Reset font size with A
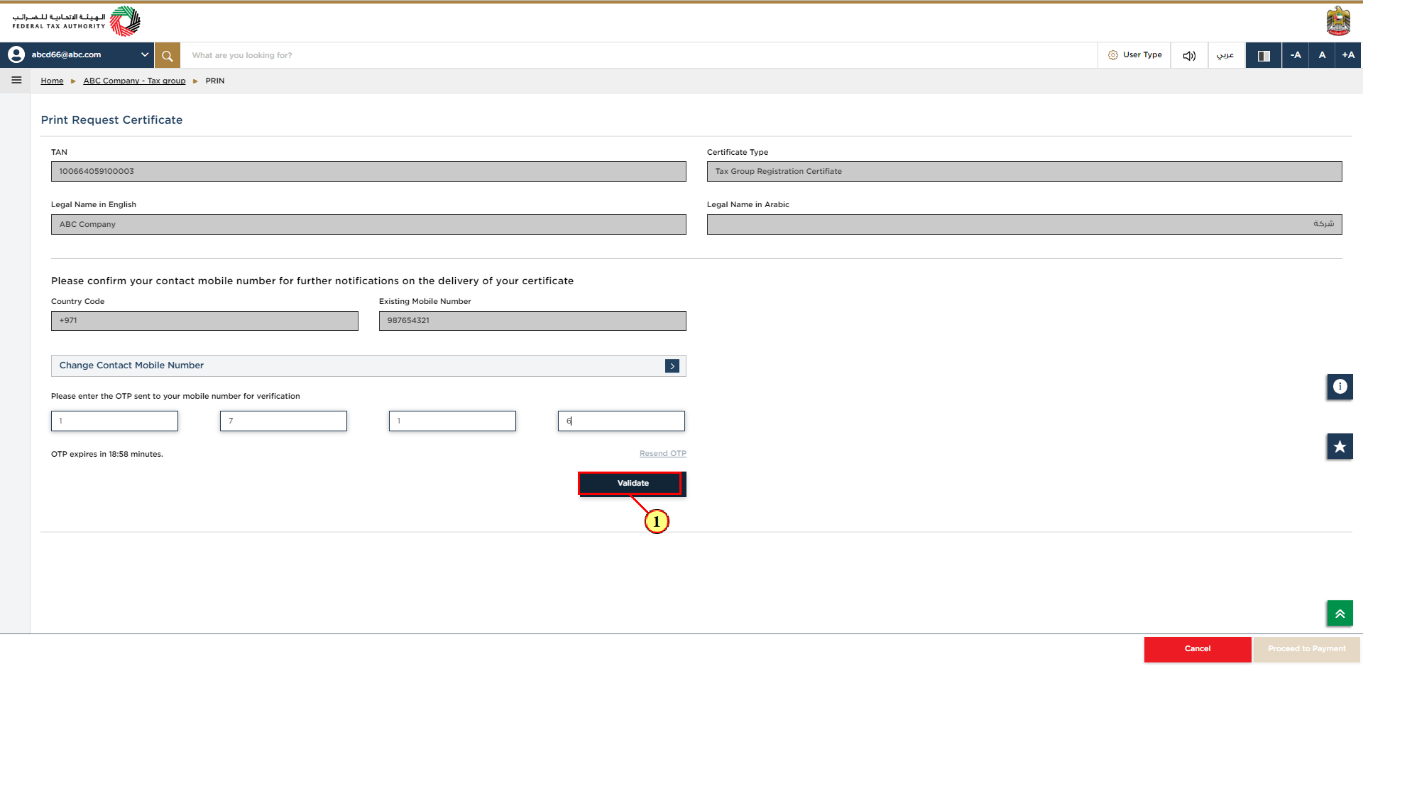 pyautogui.click(x=1322, y=55)
